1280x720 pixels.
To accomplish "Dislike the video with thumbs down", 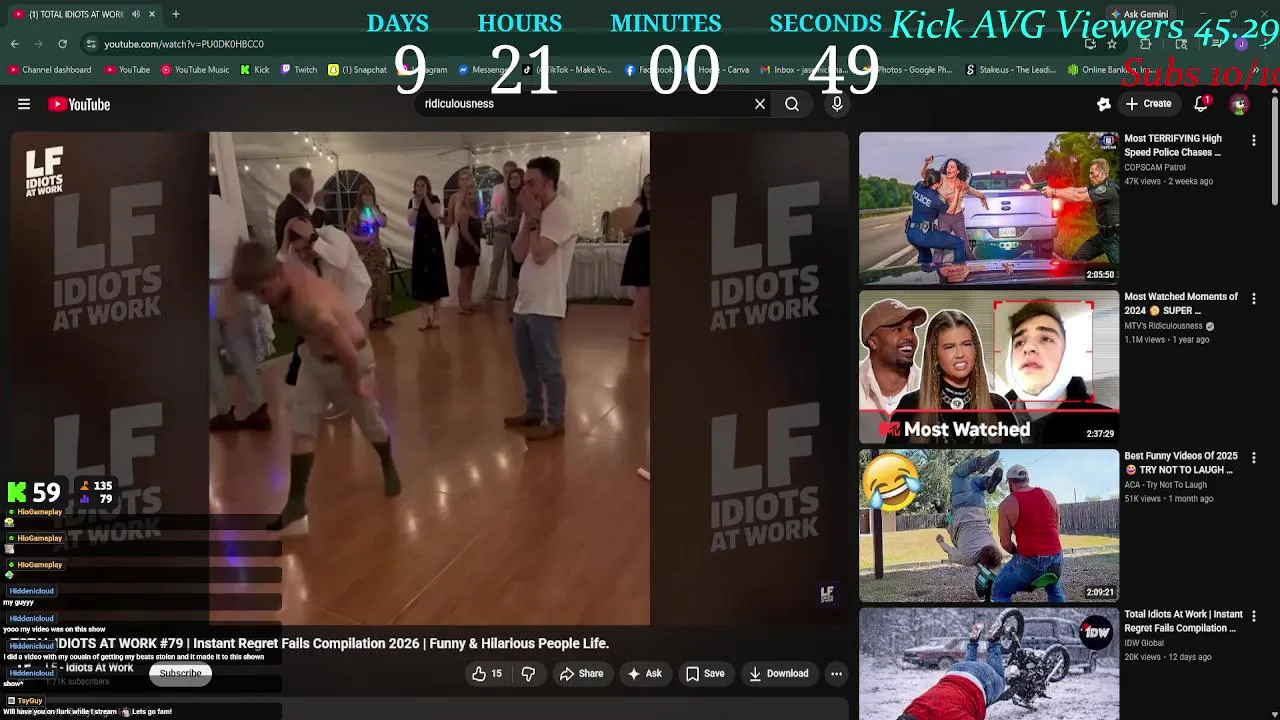I will click(528, 674).
